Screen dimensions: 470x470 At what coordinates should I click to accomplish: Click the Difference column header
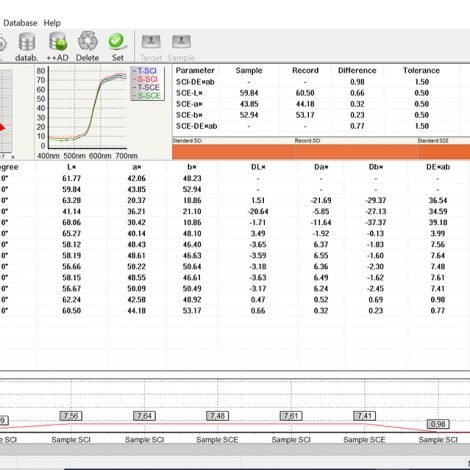(x=357, y=70)
